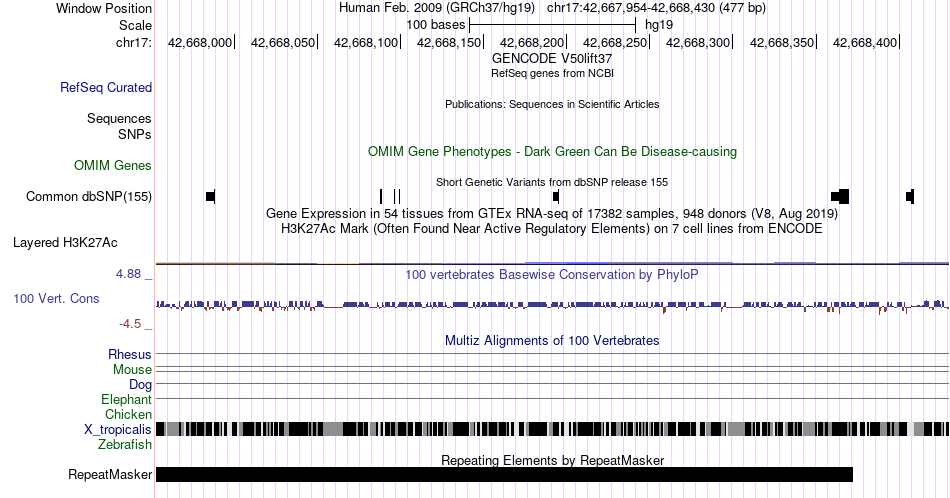Select the Dog species label
The width and height of the screenshot is (950, 498).
coord(140,385)
